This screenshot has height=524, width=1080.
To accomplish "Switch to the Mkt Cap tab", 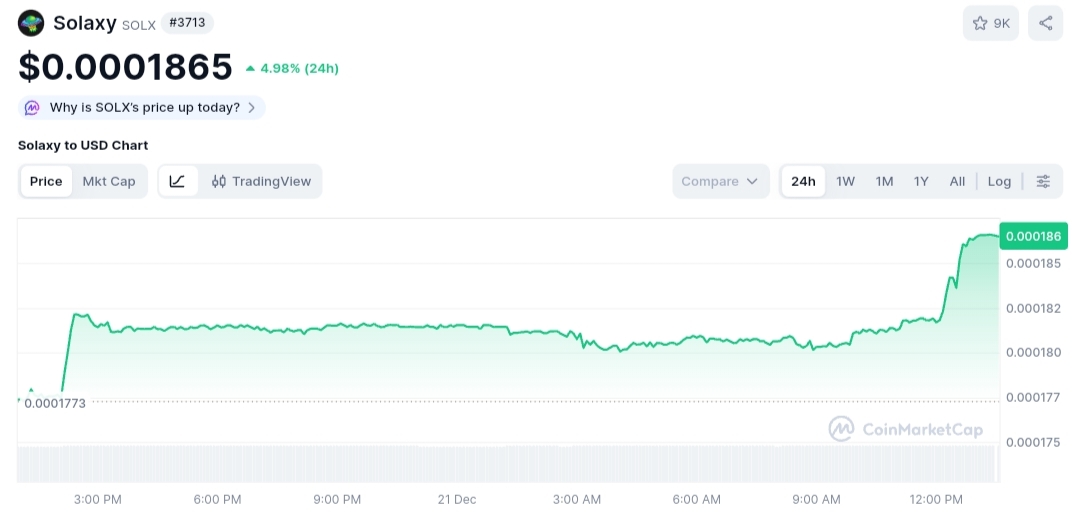I will pyautogui.click(x=109, y=181).
